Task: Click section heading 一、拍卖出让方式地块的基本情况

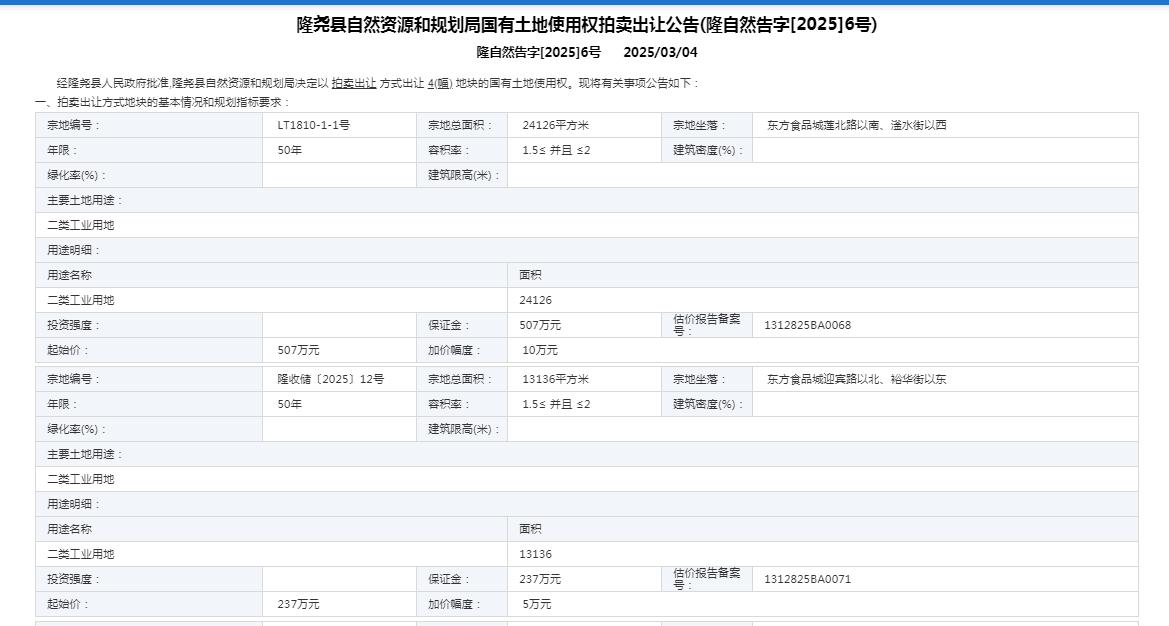Action: pyautogui.click(x=162, y=102)
